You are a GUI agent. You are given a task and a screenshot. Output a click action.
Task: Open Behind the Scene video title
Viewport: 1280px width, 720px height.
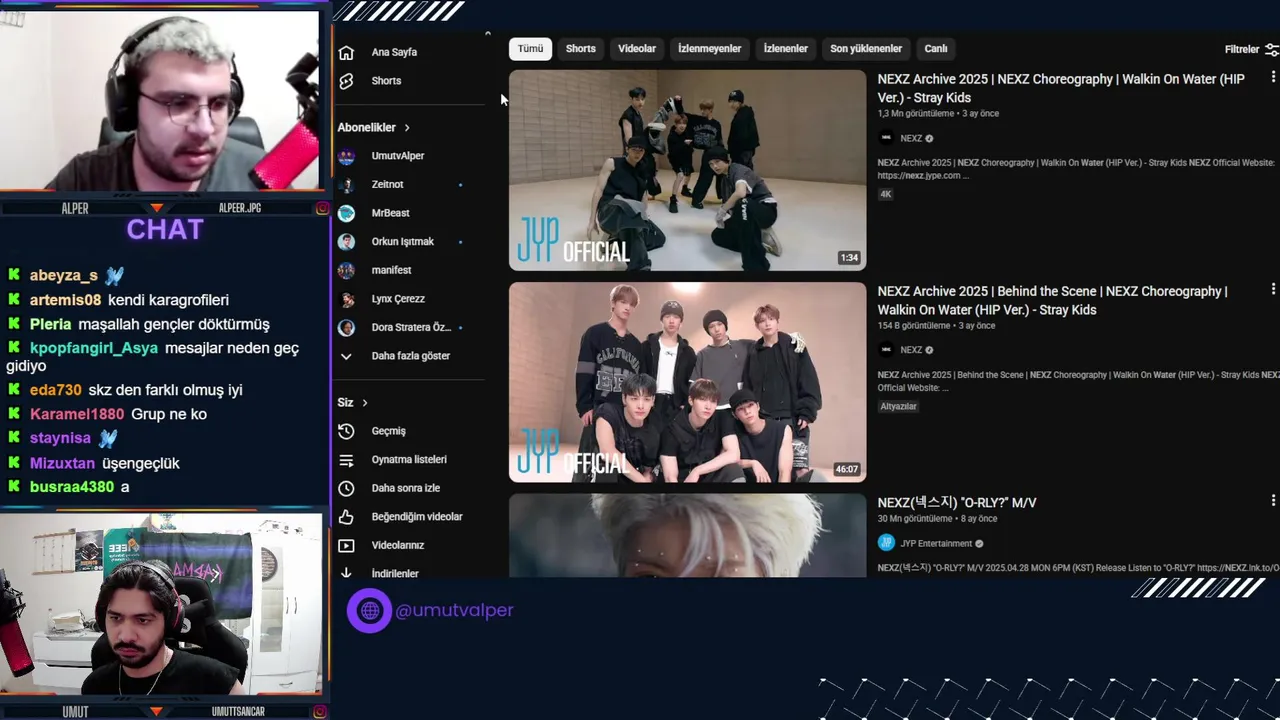[x=1053, y=300]
